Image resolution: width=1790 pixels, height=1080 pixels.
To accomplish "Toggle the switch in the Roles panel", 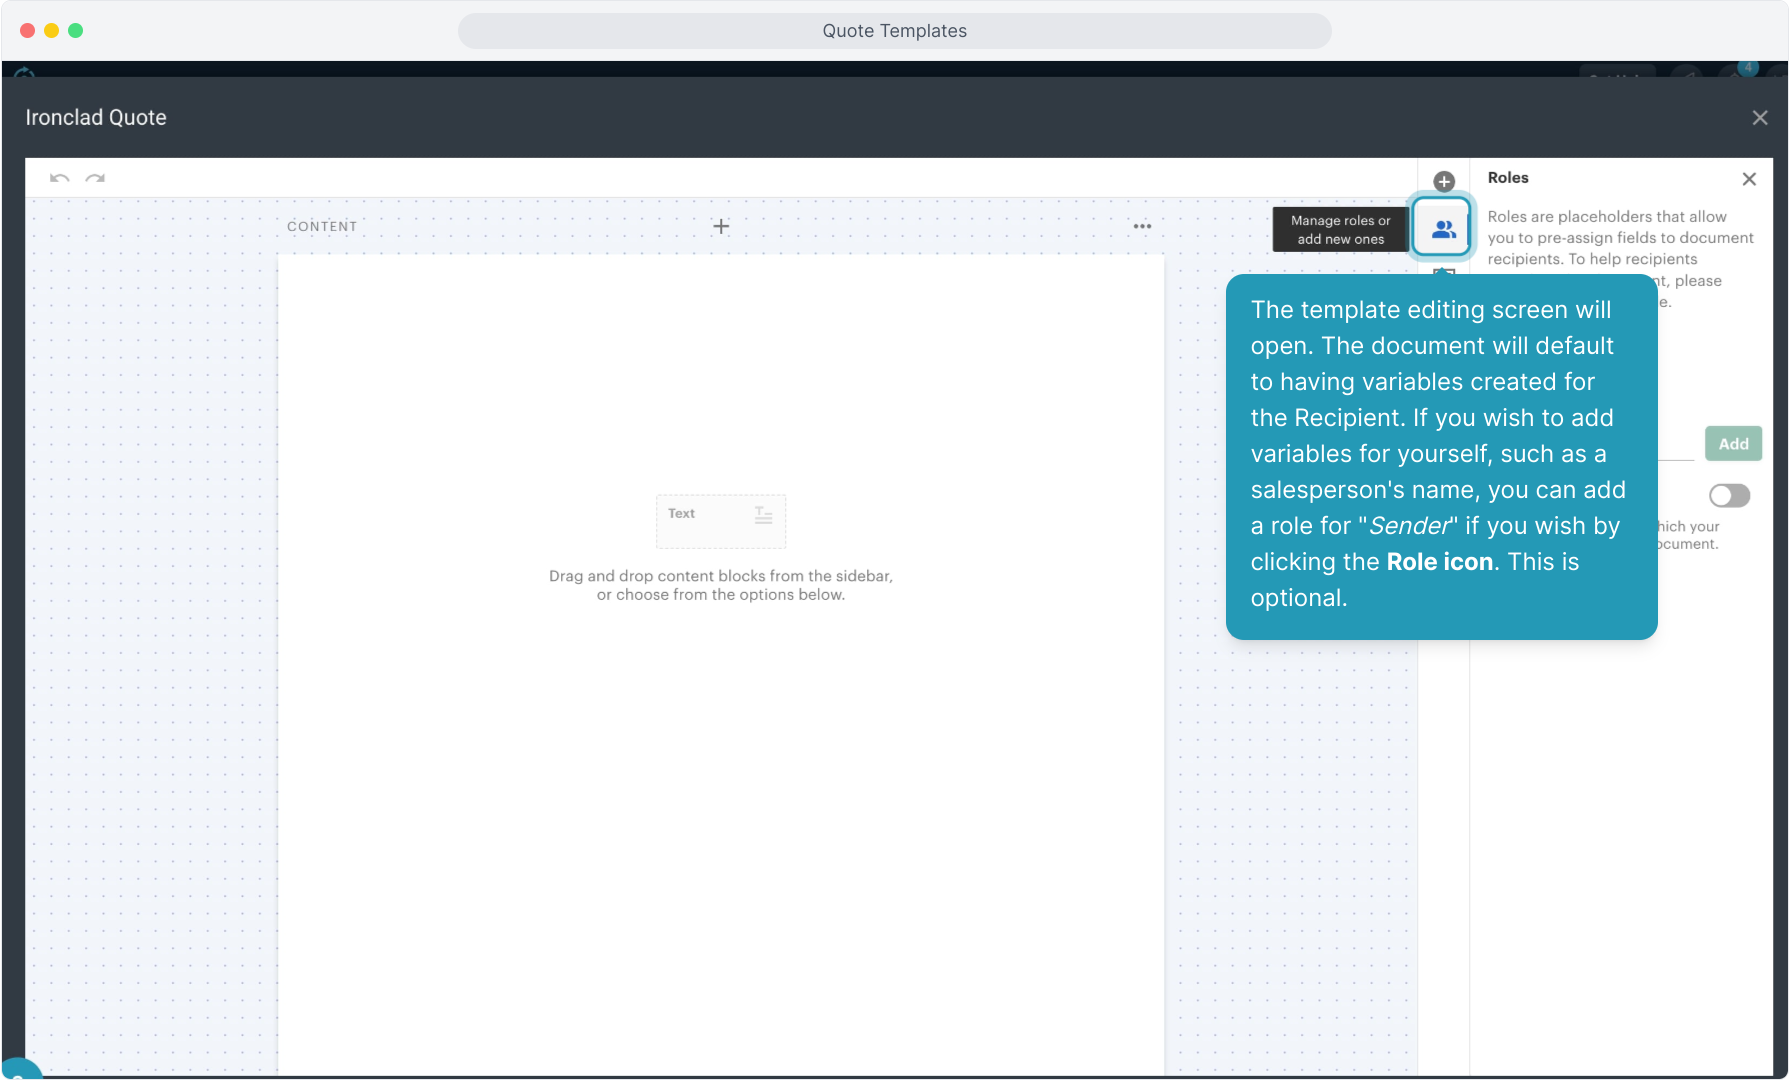I will coord(1728,495).
